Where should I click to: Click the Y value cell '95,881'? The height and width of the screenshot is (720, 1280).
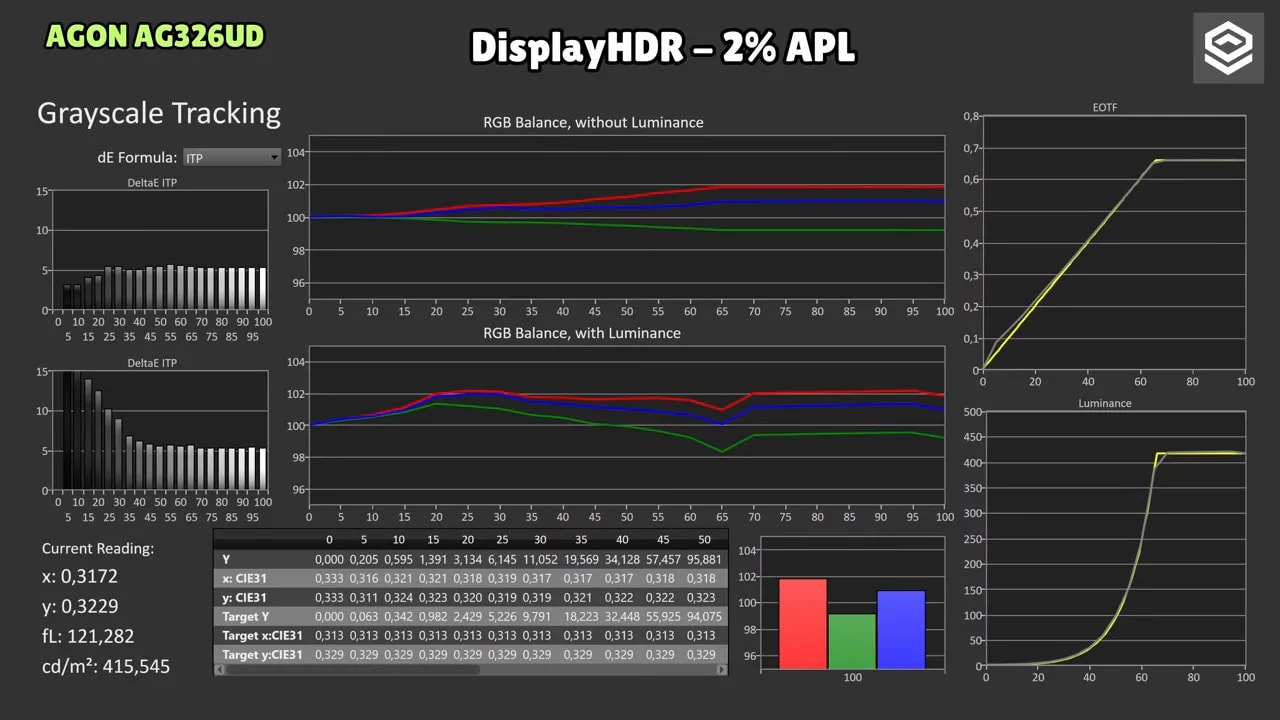704,560
